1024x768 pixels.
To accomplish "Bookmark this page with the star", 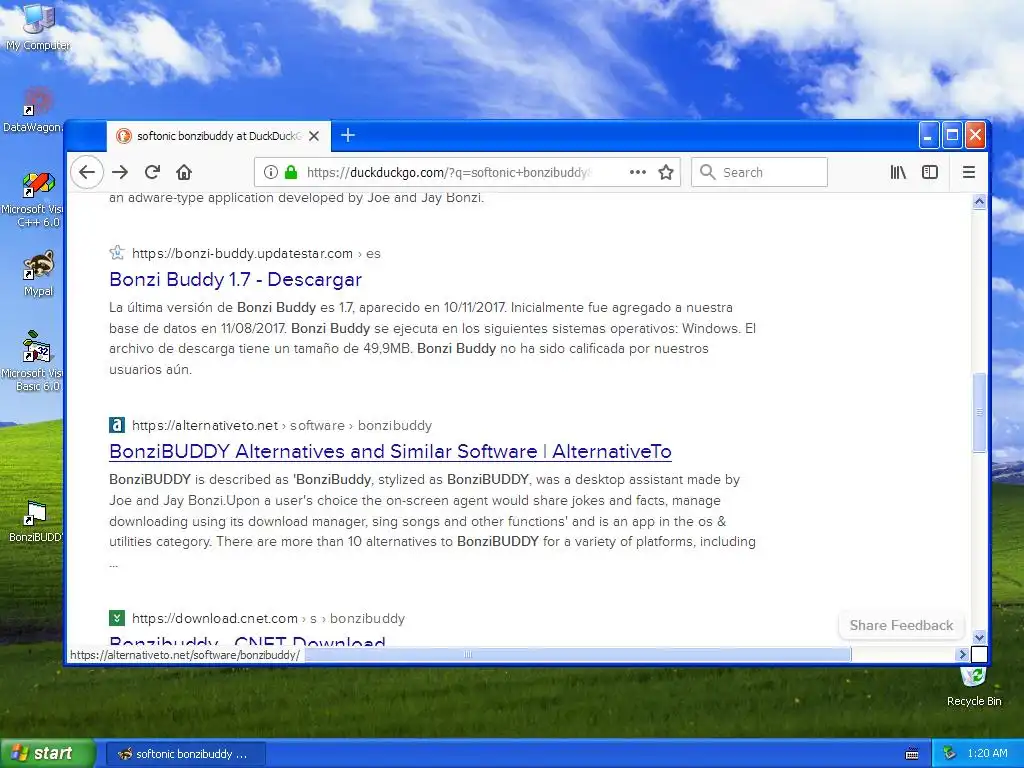I will 665,172.
